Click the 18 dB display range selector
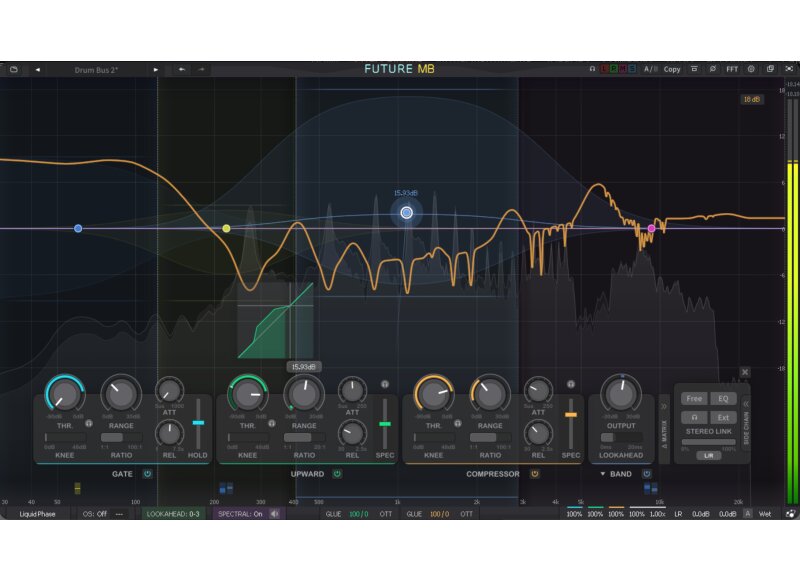Image resolution: width=800 pixels, height=580 pixels. 752,99
